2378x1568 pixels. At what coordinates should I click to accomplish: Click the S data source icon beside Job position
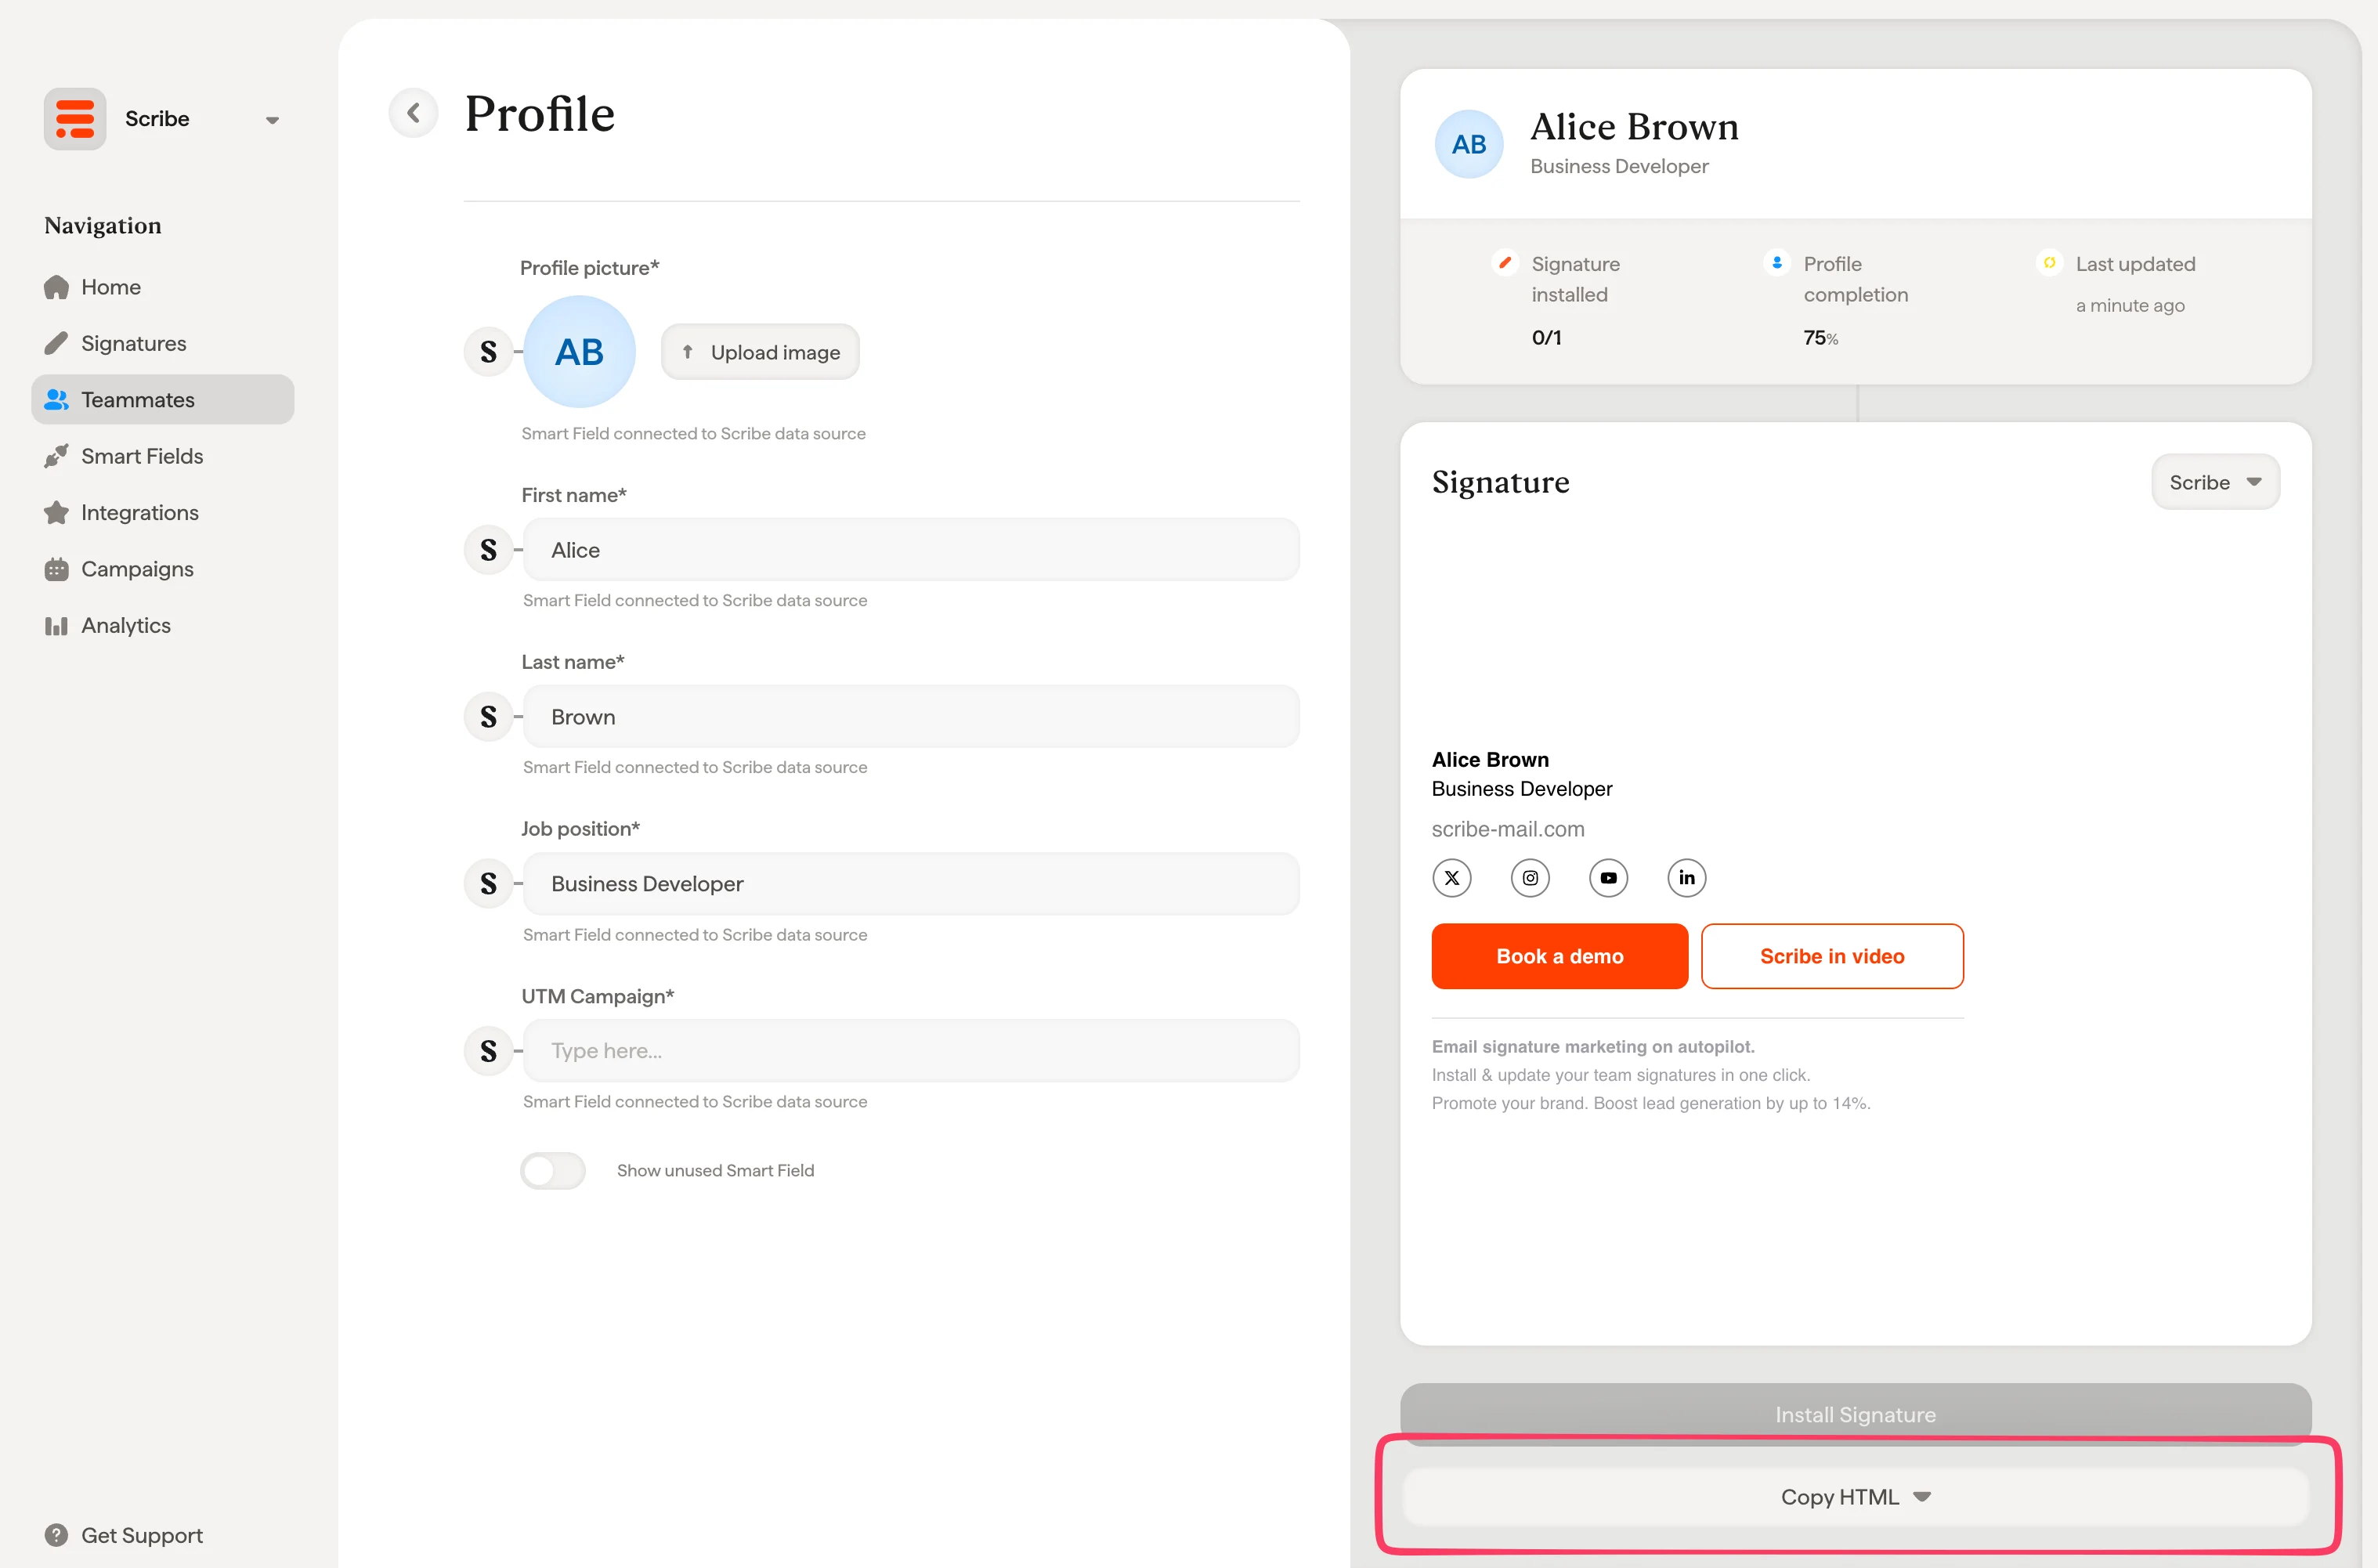click(x=489, y=884)
